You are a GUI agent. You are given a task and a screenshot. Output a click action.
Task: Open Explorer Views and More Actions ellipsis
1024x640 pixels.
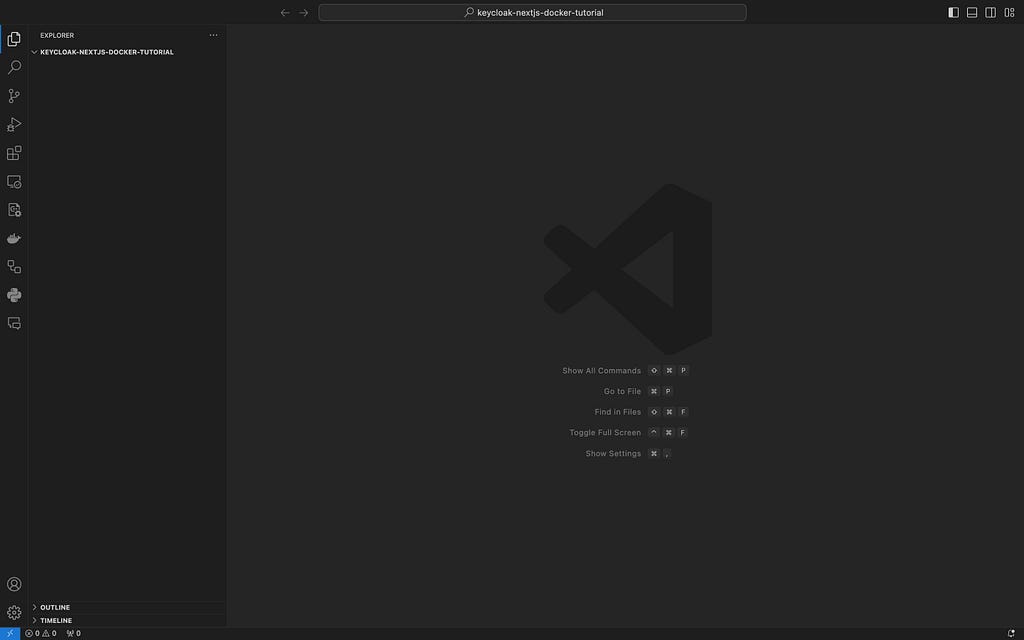coord(214,35)
